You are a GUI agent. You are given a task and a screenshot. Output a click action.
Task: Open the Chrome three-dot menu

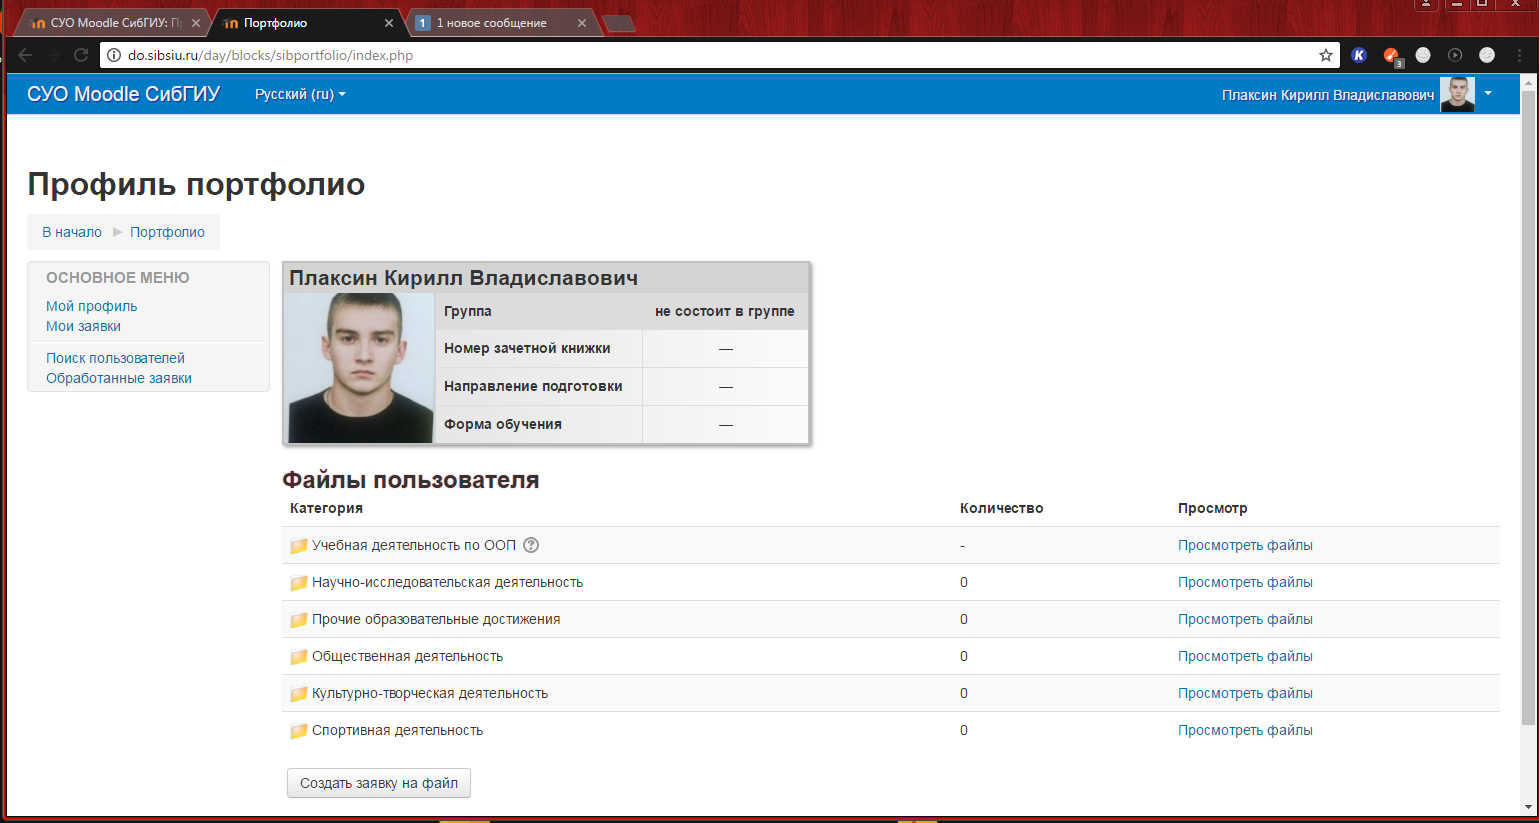coord(1520,55)
